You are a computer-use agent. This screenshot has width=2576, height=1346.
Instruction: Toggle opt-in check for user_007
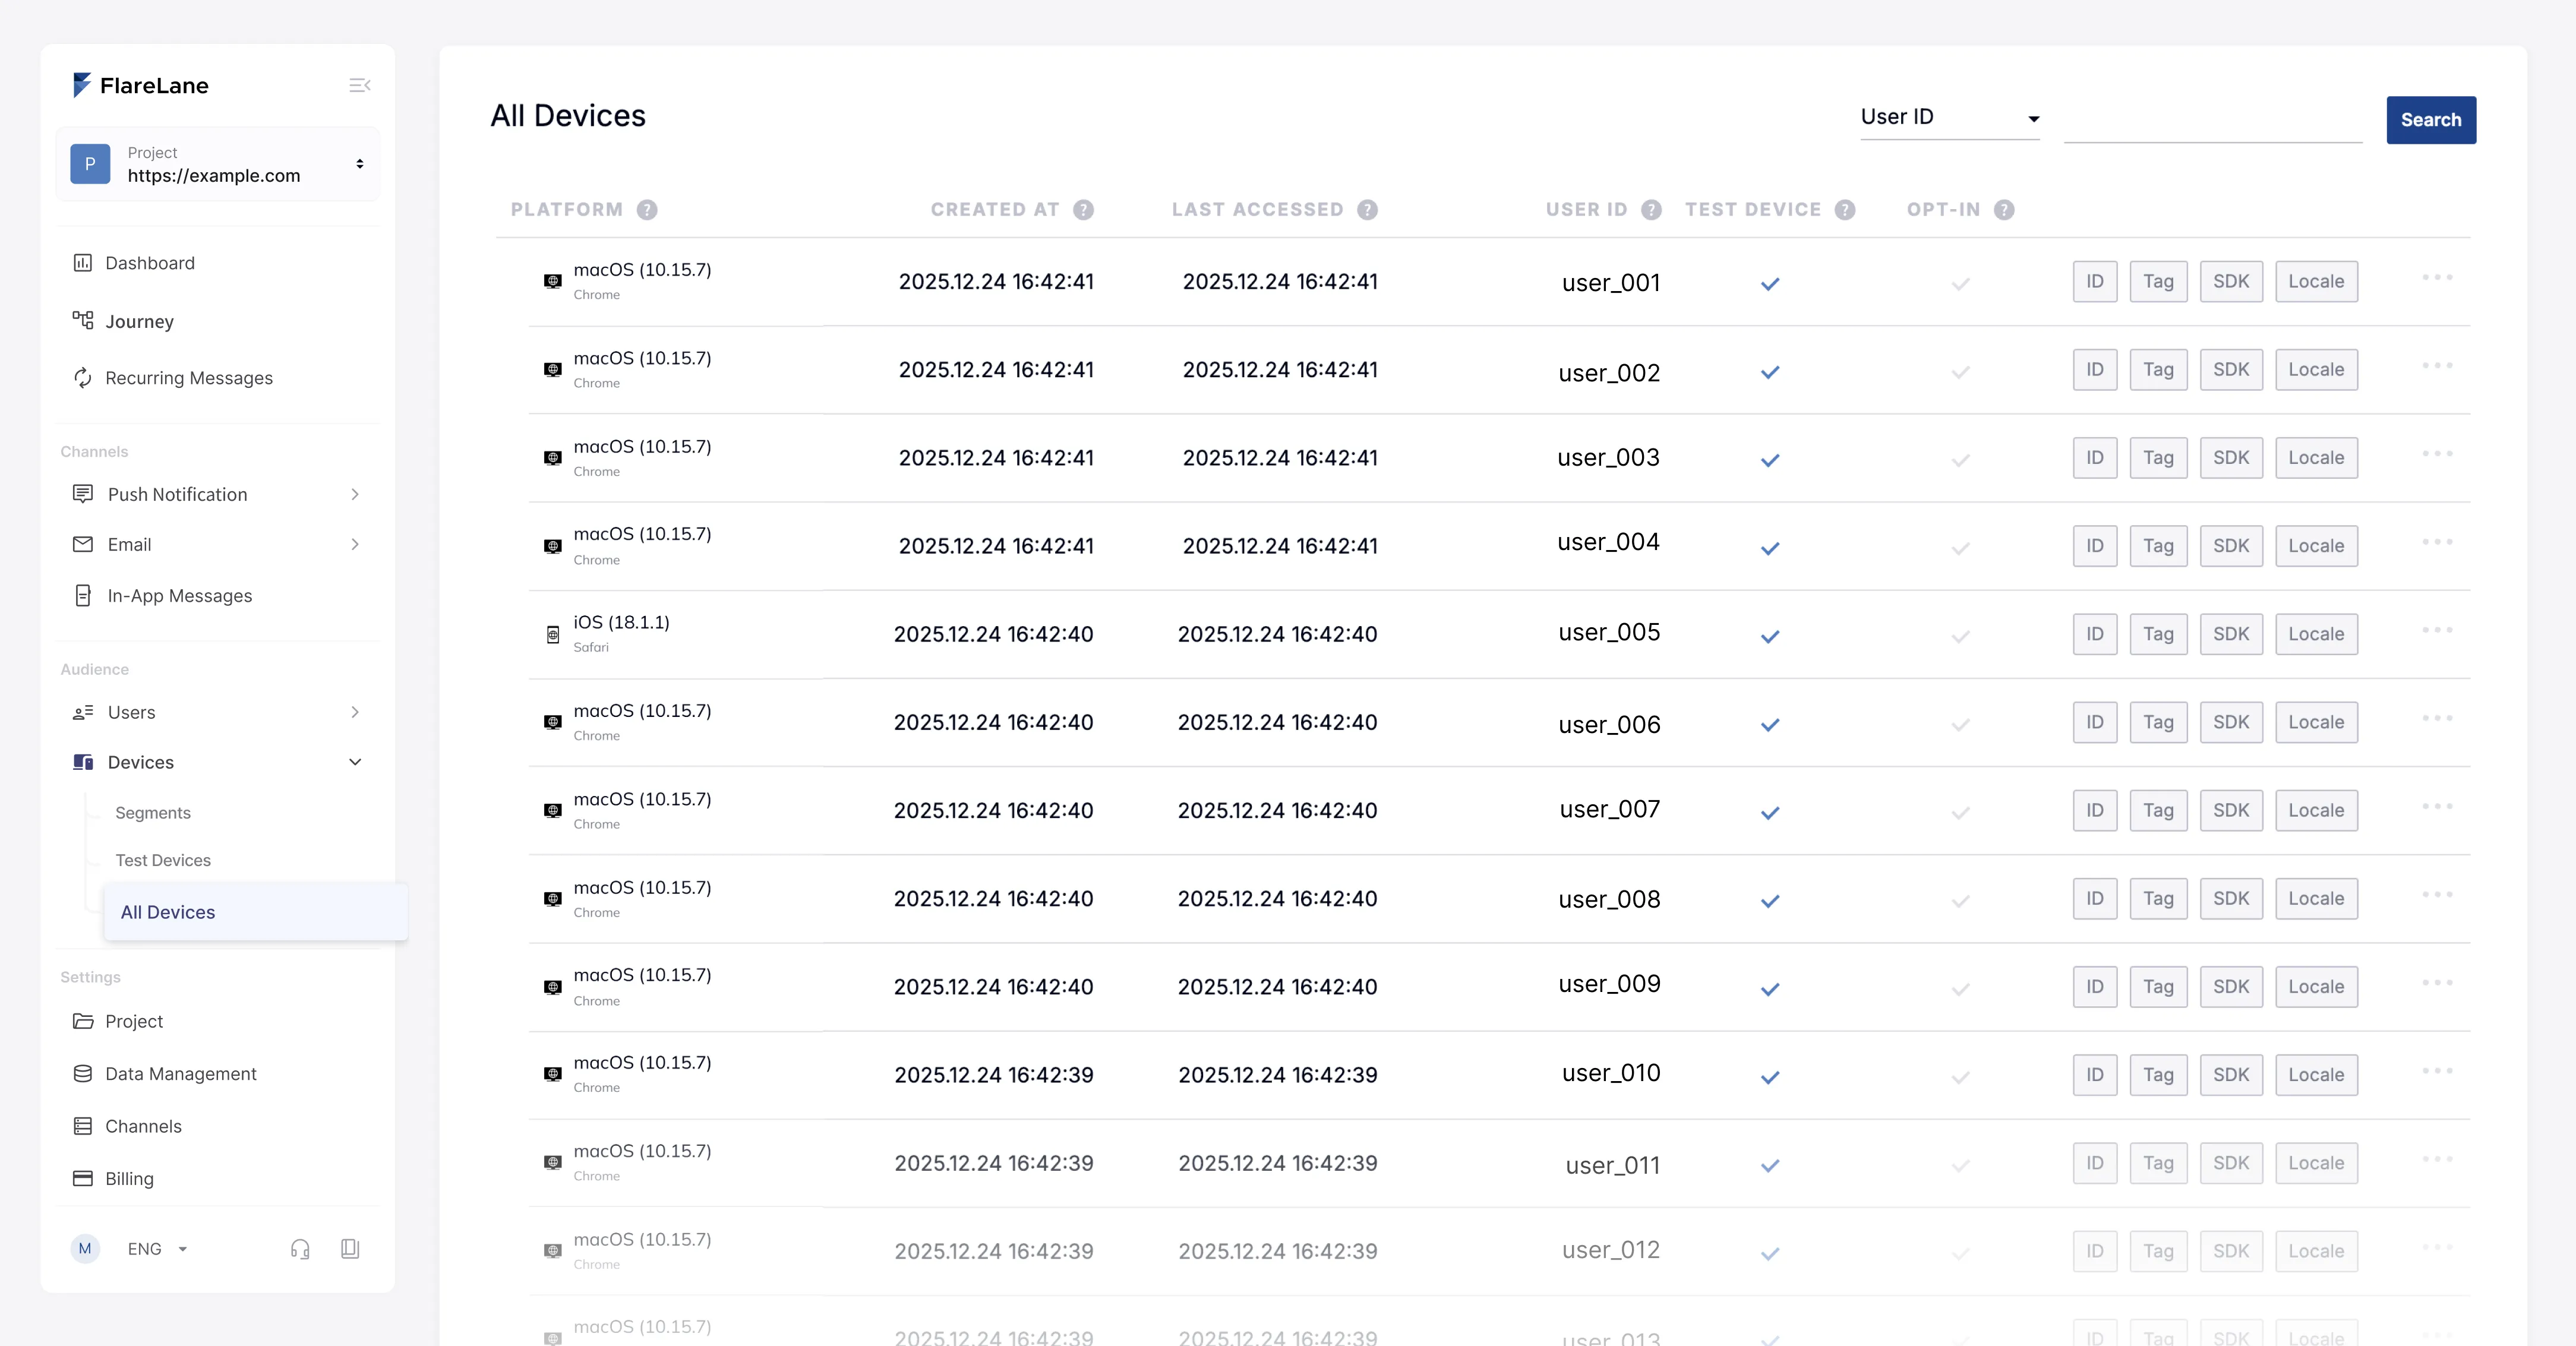pyautogui.click(x=1961, y=812)
